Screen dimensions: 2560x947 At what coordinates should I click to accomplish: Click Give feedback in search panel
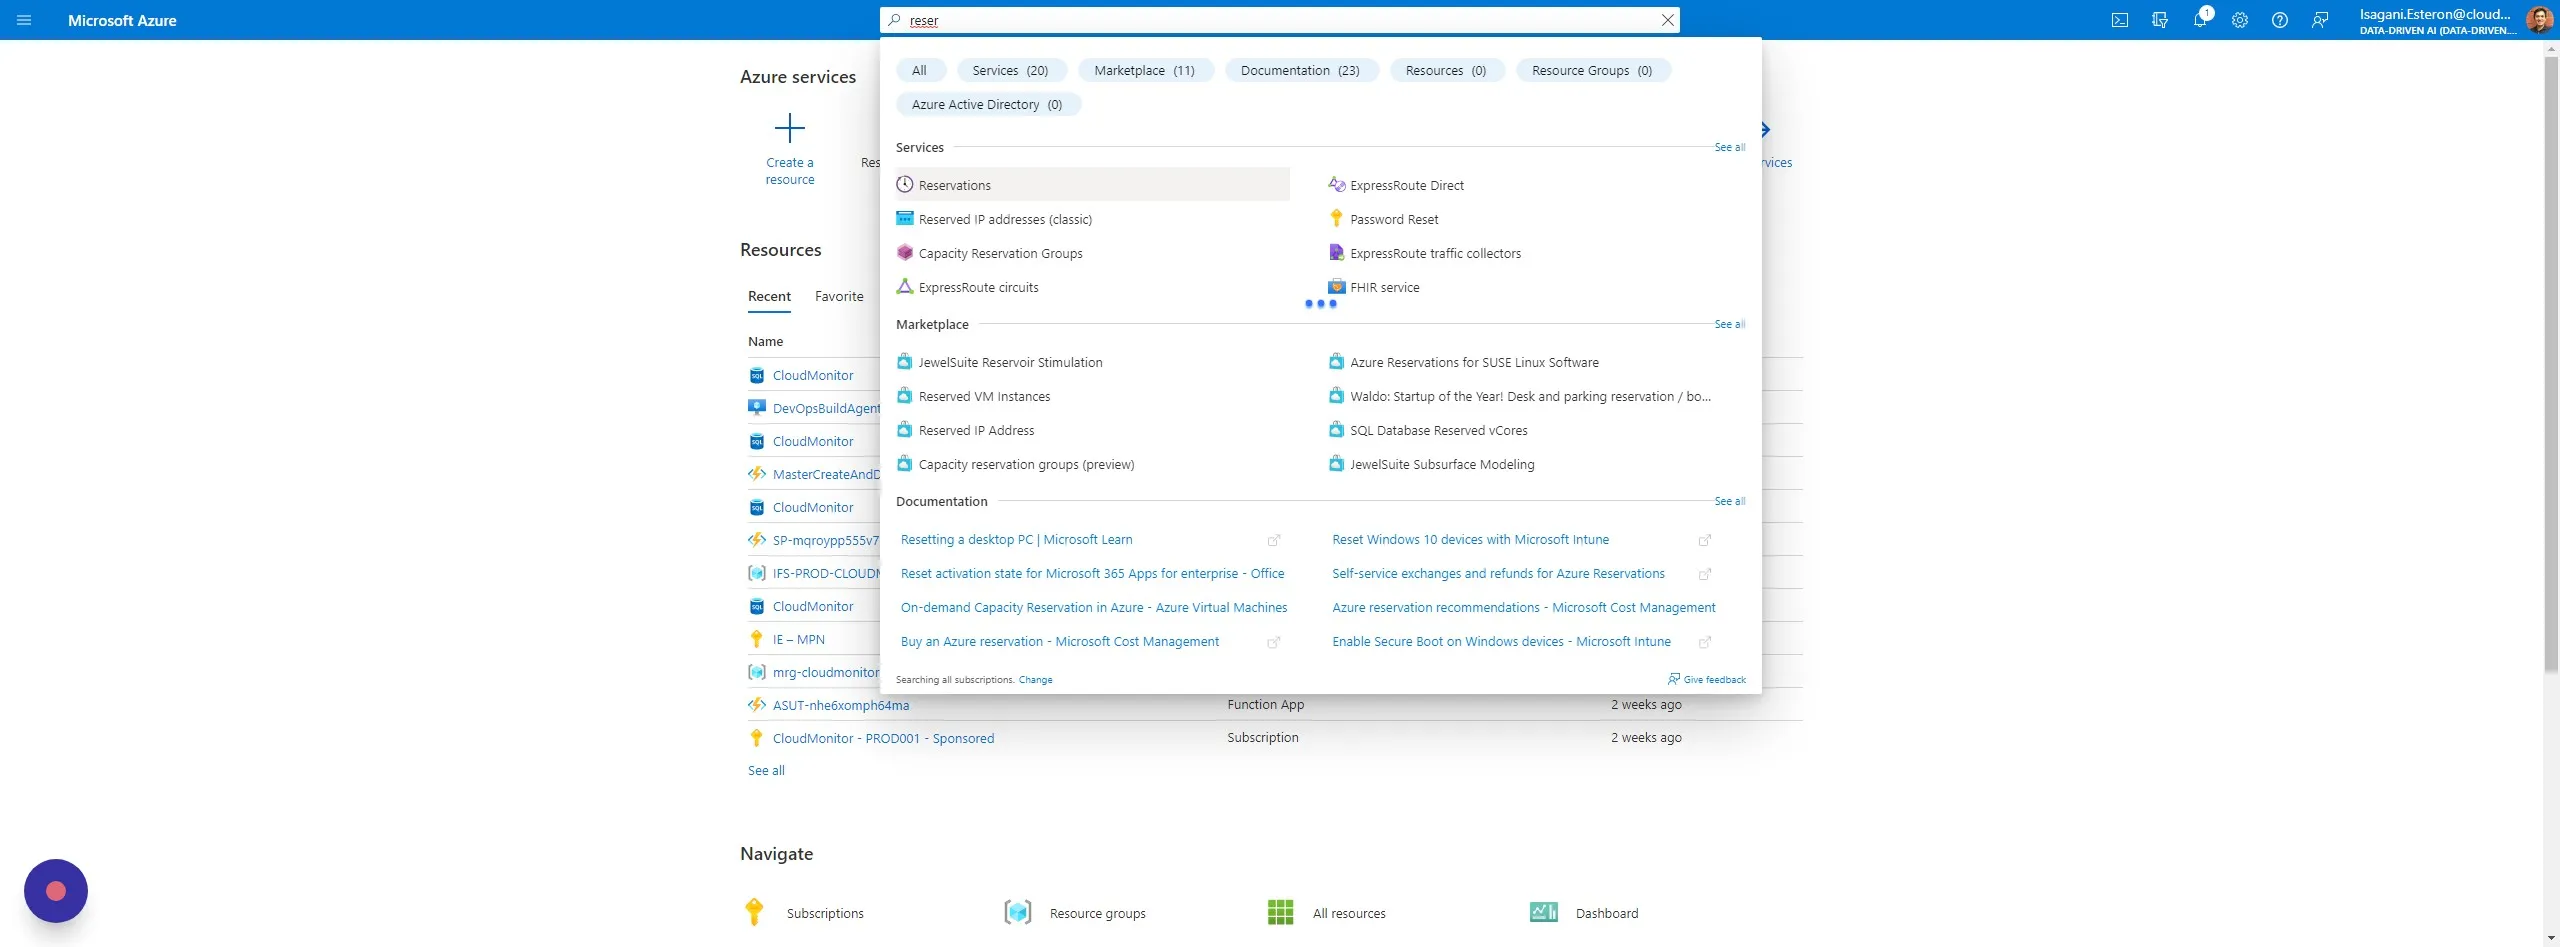coord(1706,679)
